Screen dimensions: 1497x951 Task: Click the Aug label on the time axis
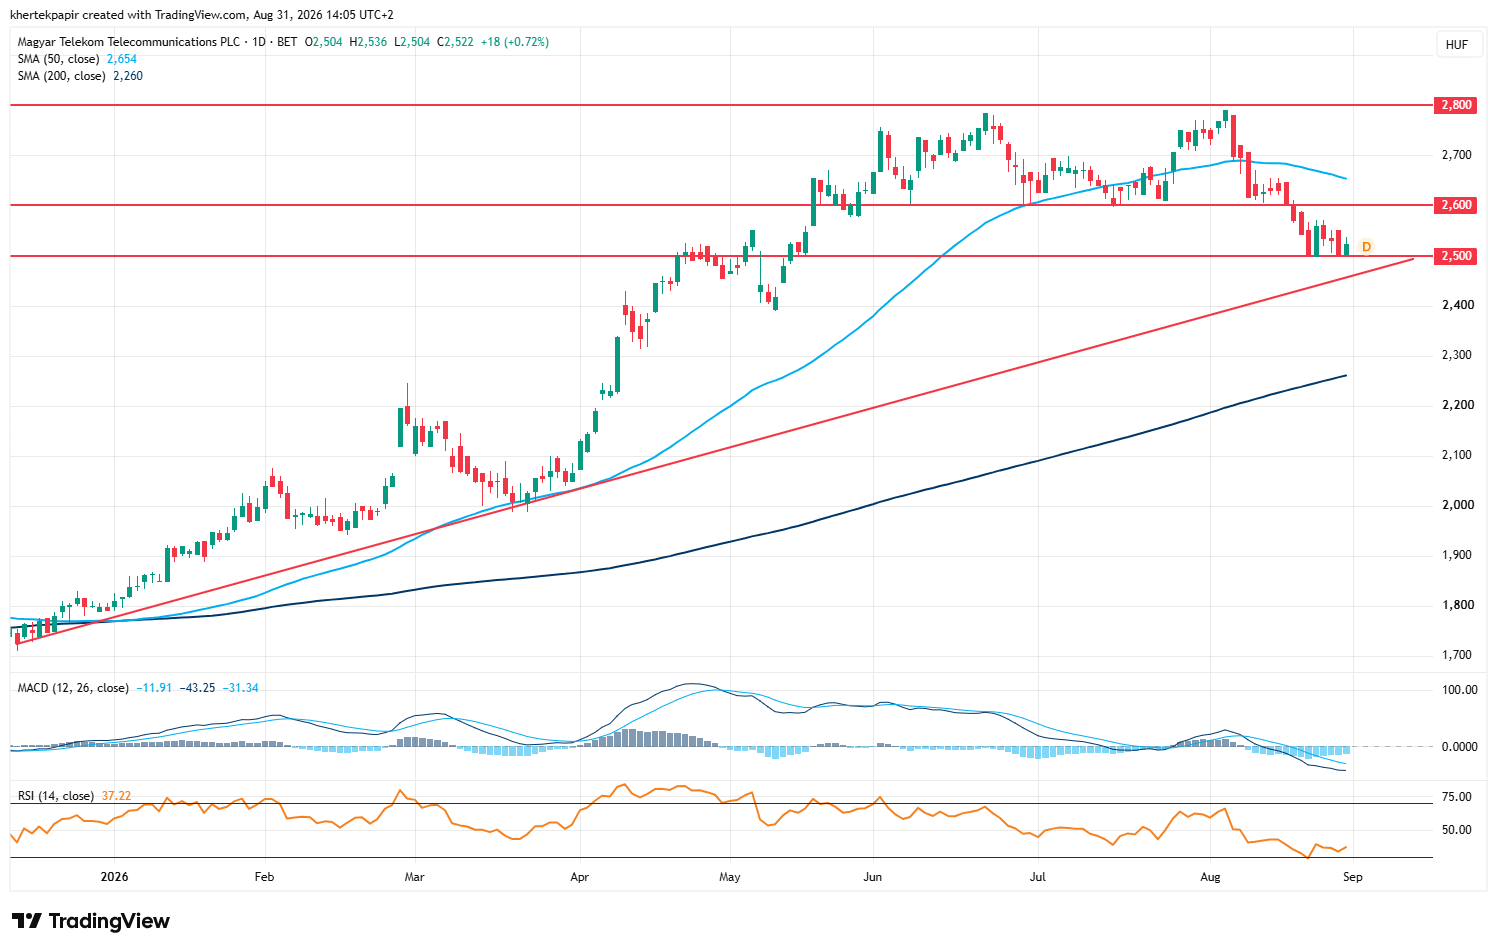pyautogui.click(x=1210, y=877)
